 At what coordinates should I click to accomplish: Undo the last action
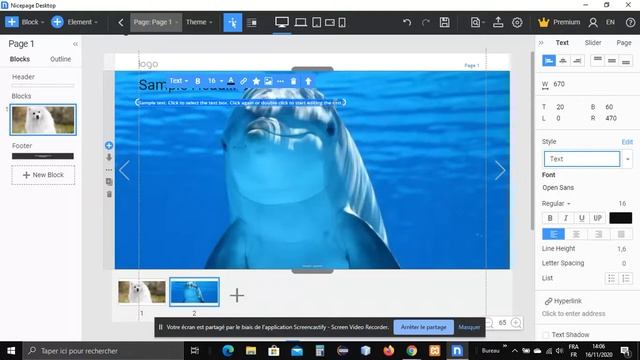[x=407, y=22]
